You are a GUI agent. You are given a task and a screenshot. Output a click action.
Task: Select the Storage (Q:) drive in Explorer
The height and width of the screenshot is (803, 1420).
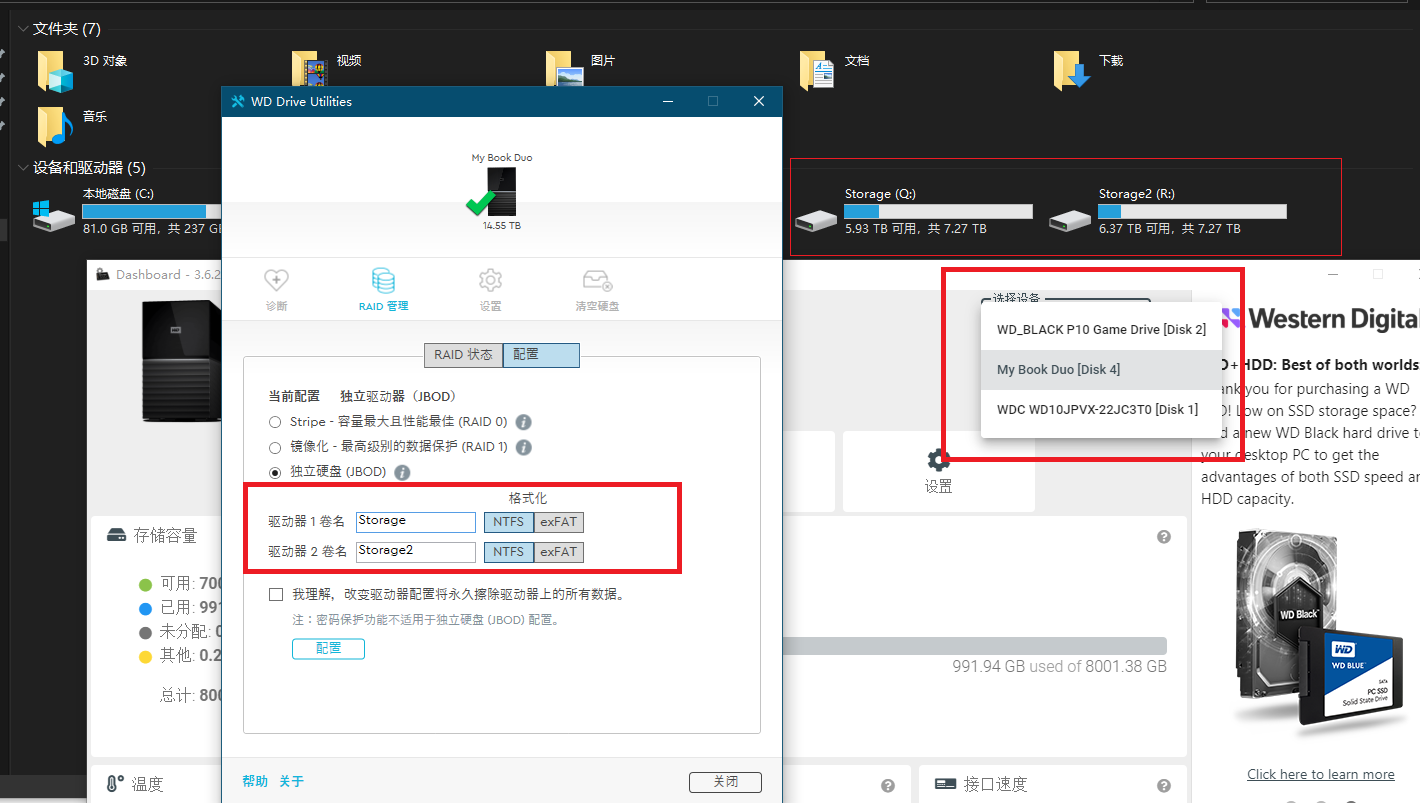pyautogui.click(x=913, y=211)
